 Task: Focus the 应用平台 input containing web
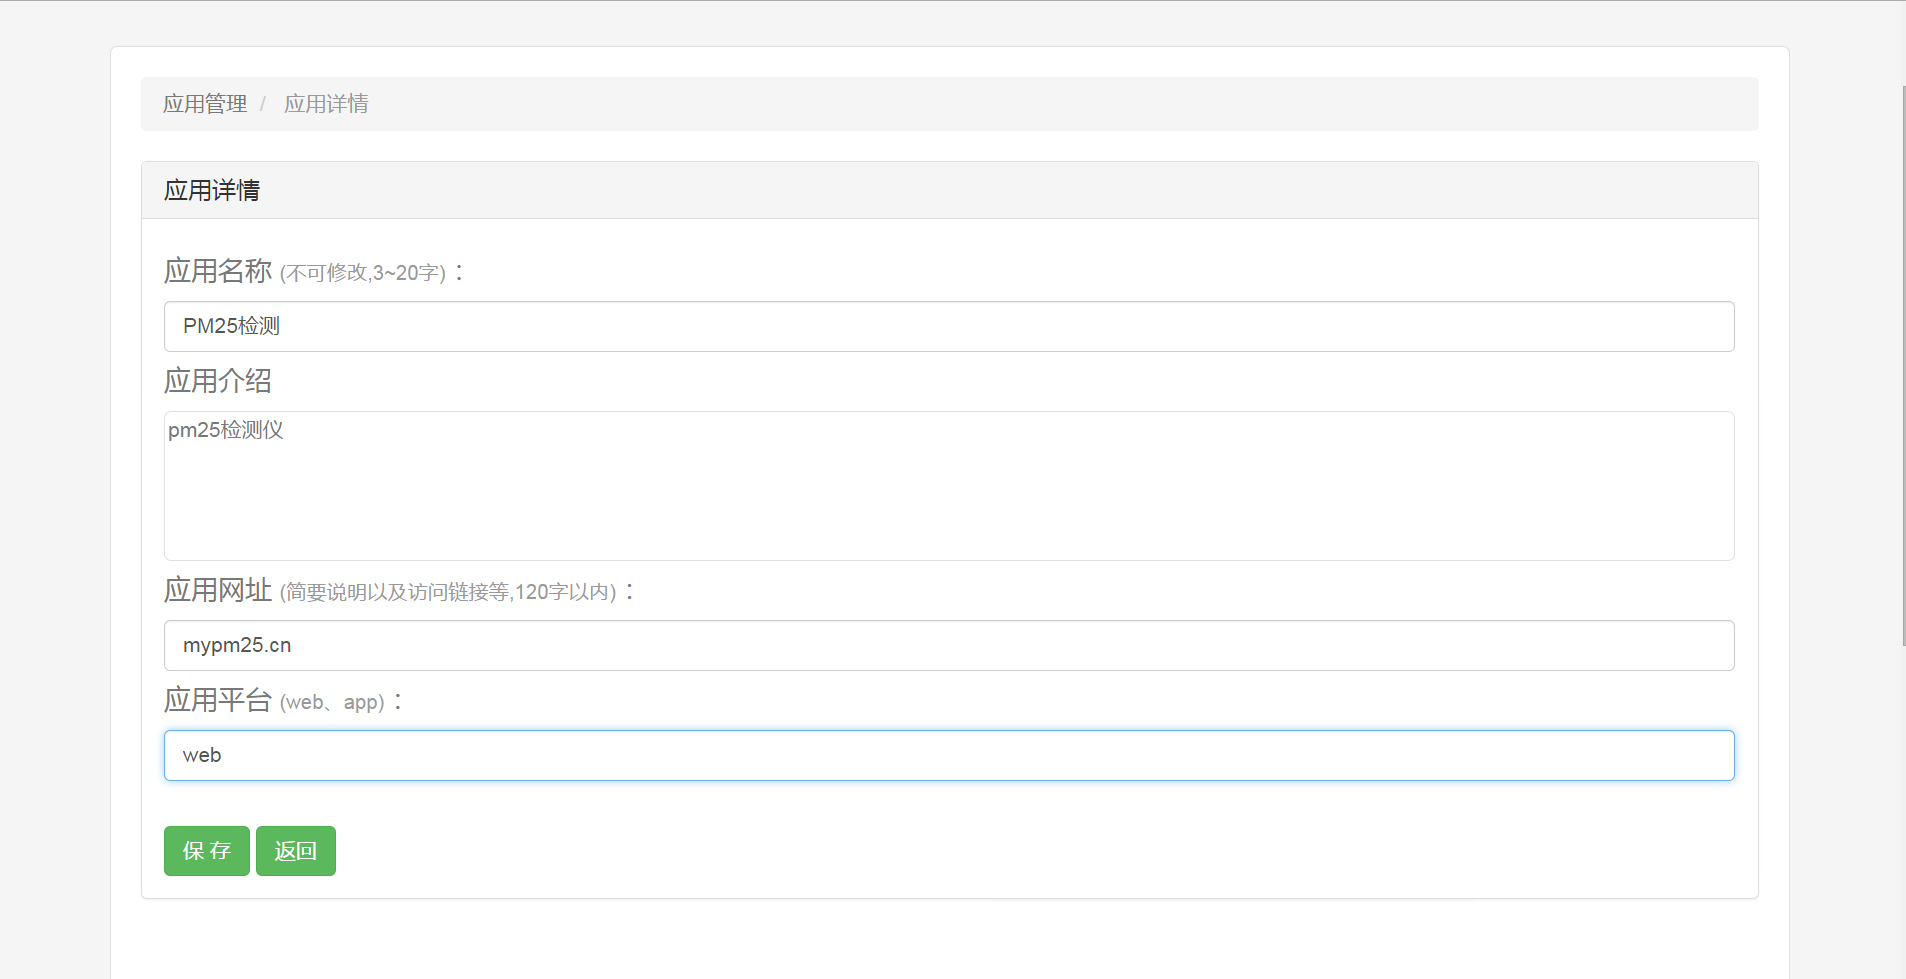[x=948, y=755]
